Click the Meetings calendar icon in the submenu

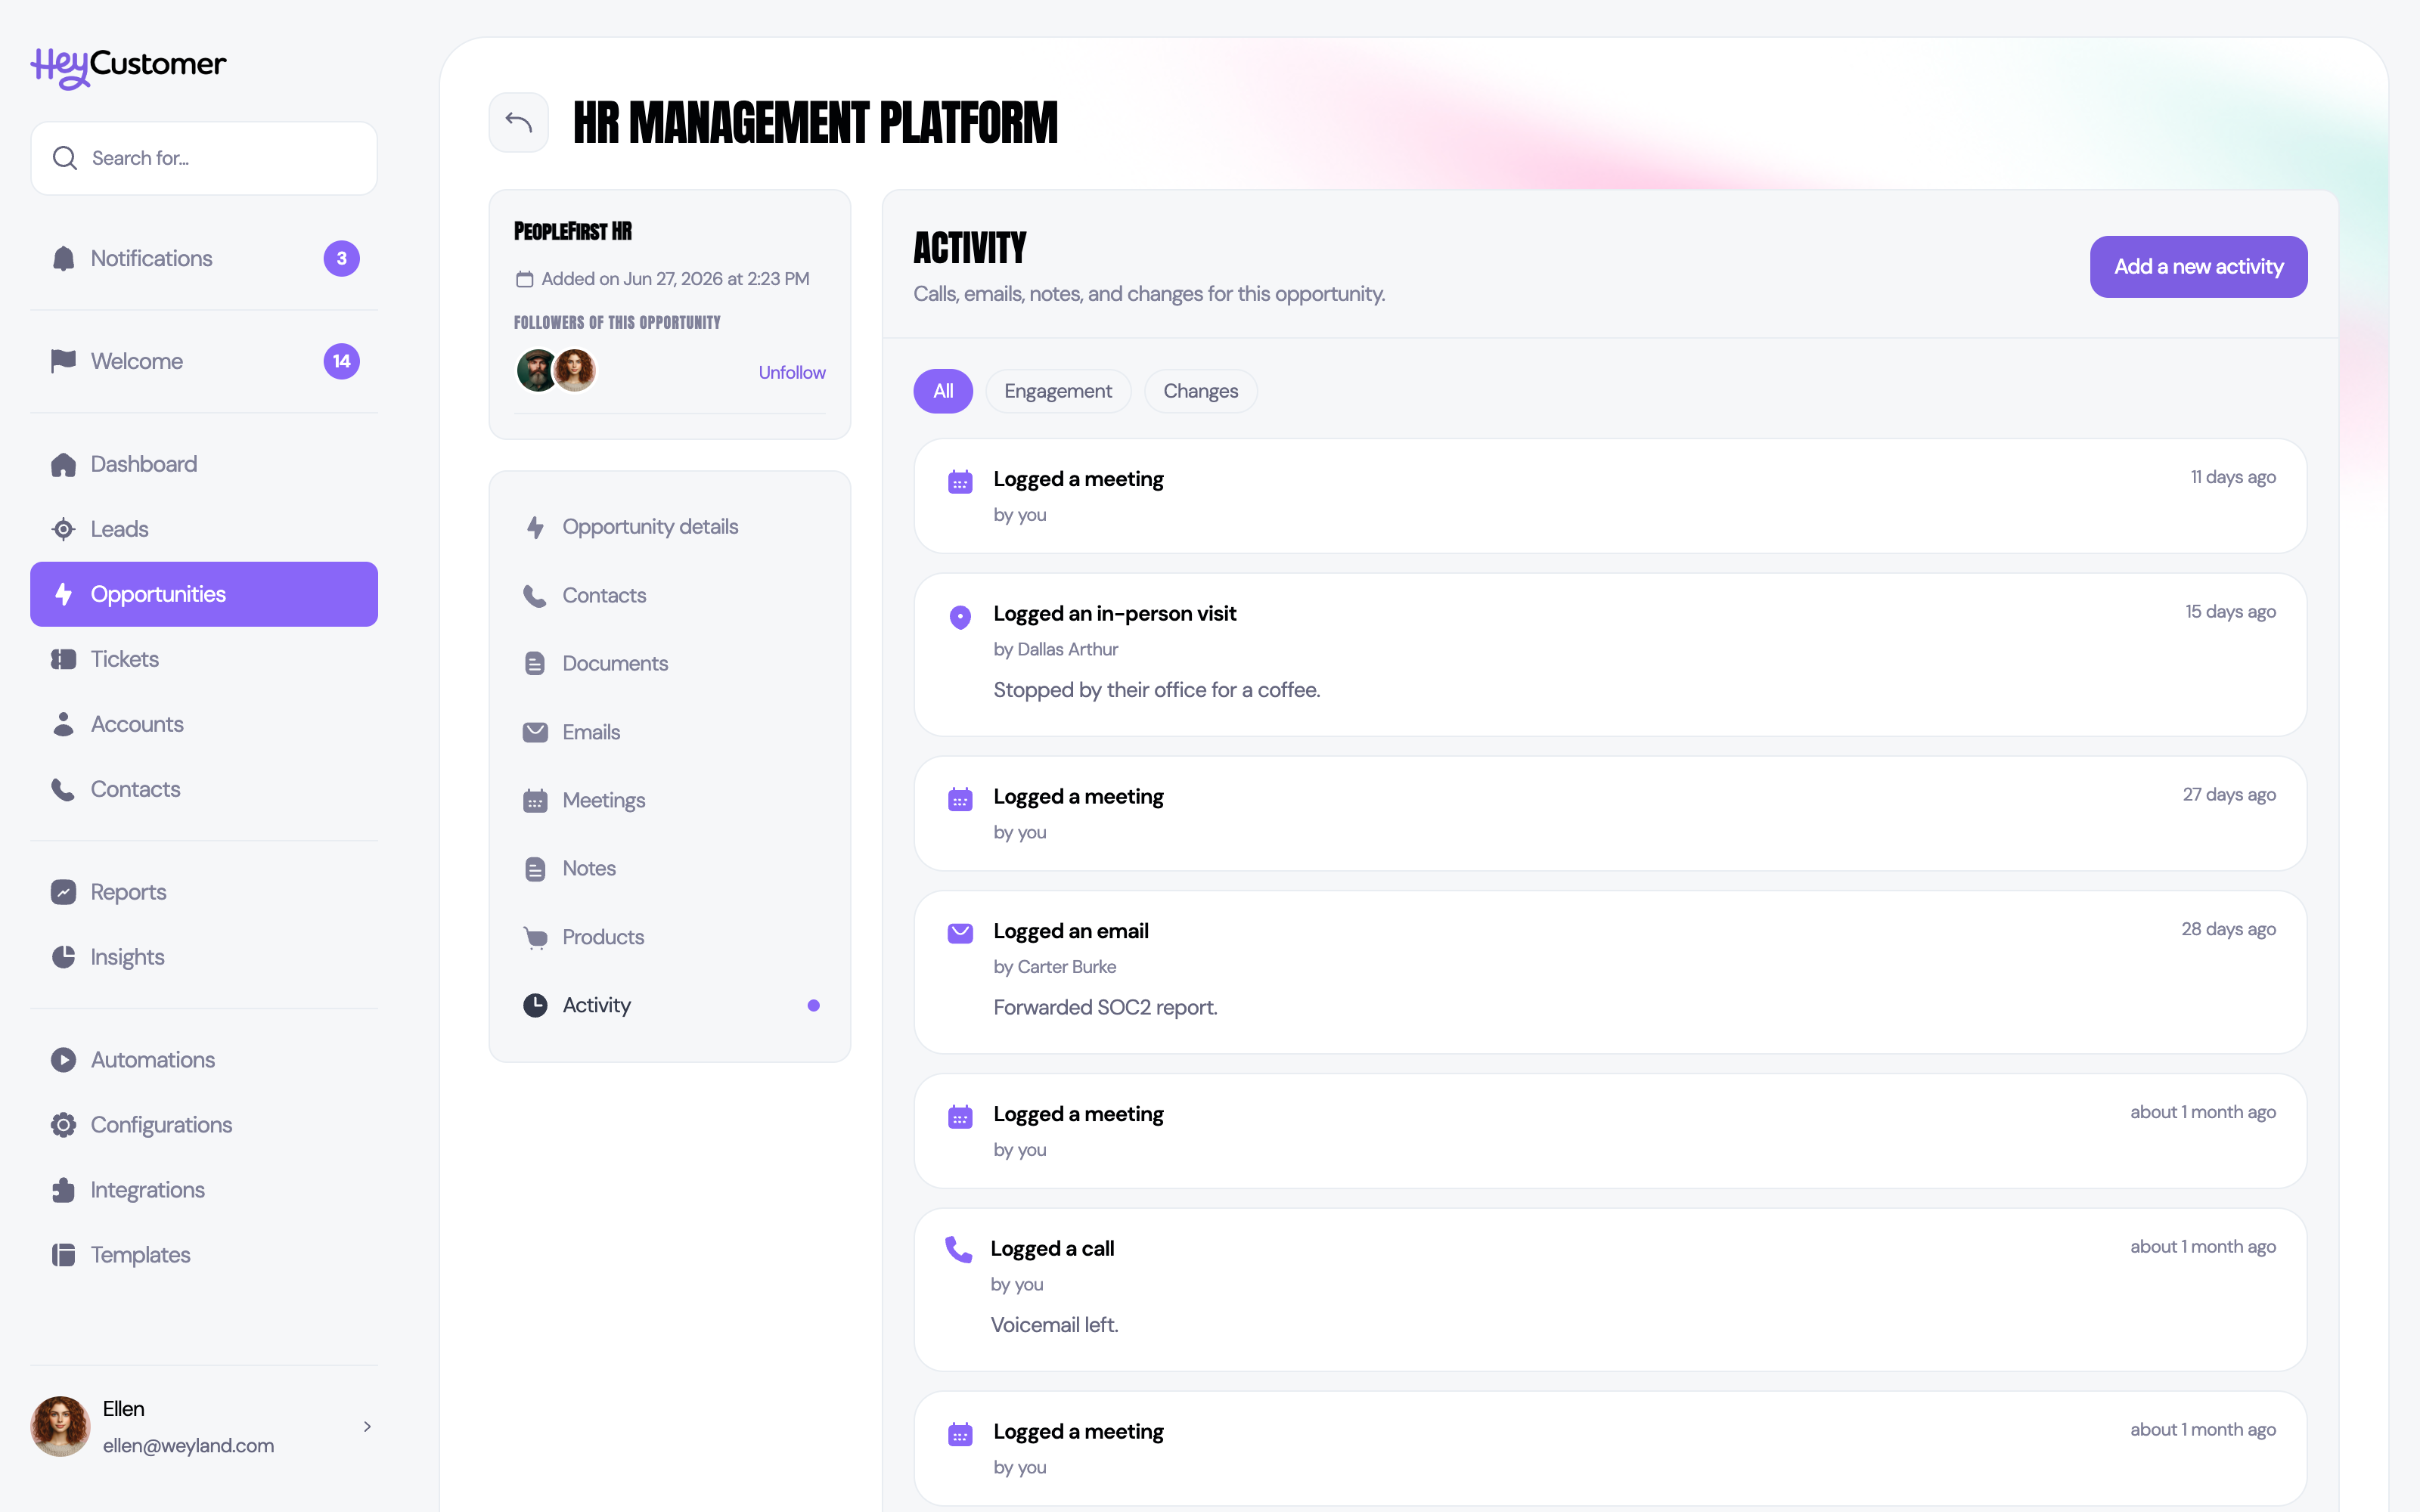click(x=535, y=801)
